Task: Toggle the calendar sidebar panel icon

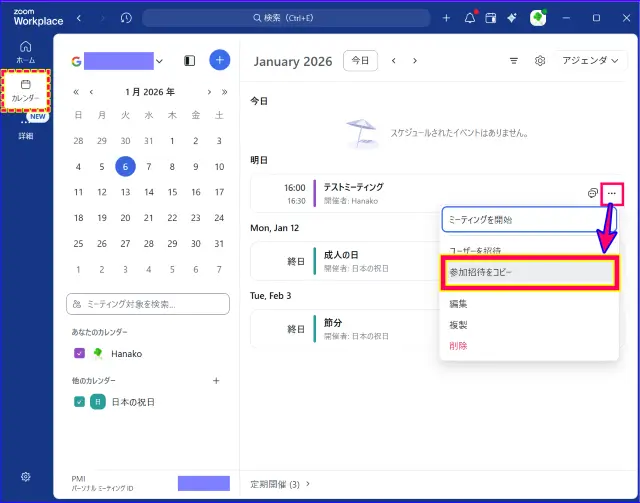Action: (x=190, y=61)
